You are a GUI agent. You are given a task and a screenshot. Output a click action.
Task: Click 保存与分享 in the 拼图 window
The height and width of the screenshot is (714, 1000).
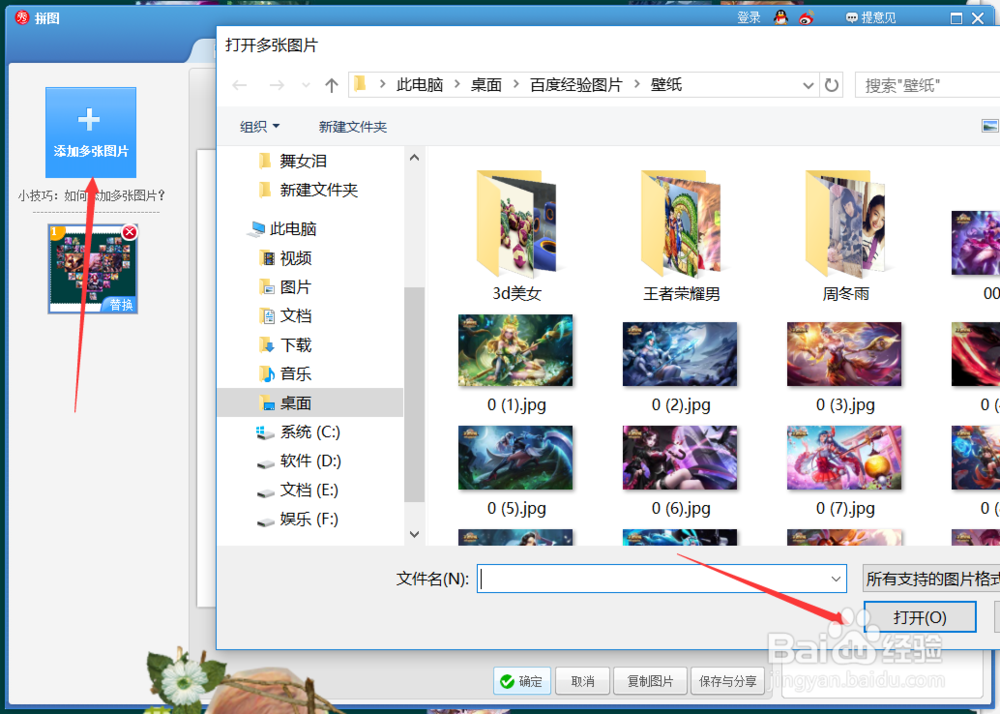pyautogui.click(x=728, y=681)
